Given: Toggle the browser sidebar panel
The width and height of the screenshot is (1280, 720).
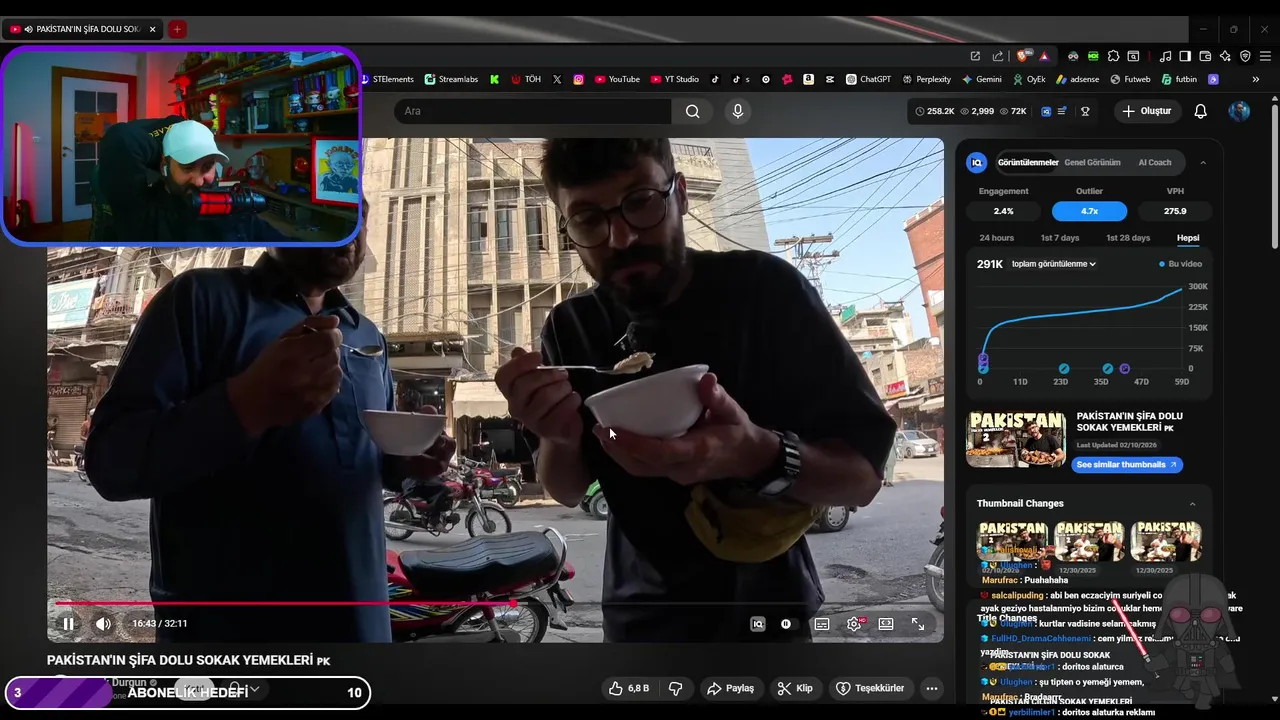Looking at the screenshot, I should (1185, 56).
